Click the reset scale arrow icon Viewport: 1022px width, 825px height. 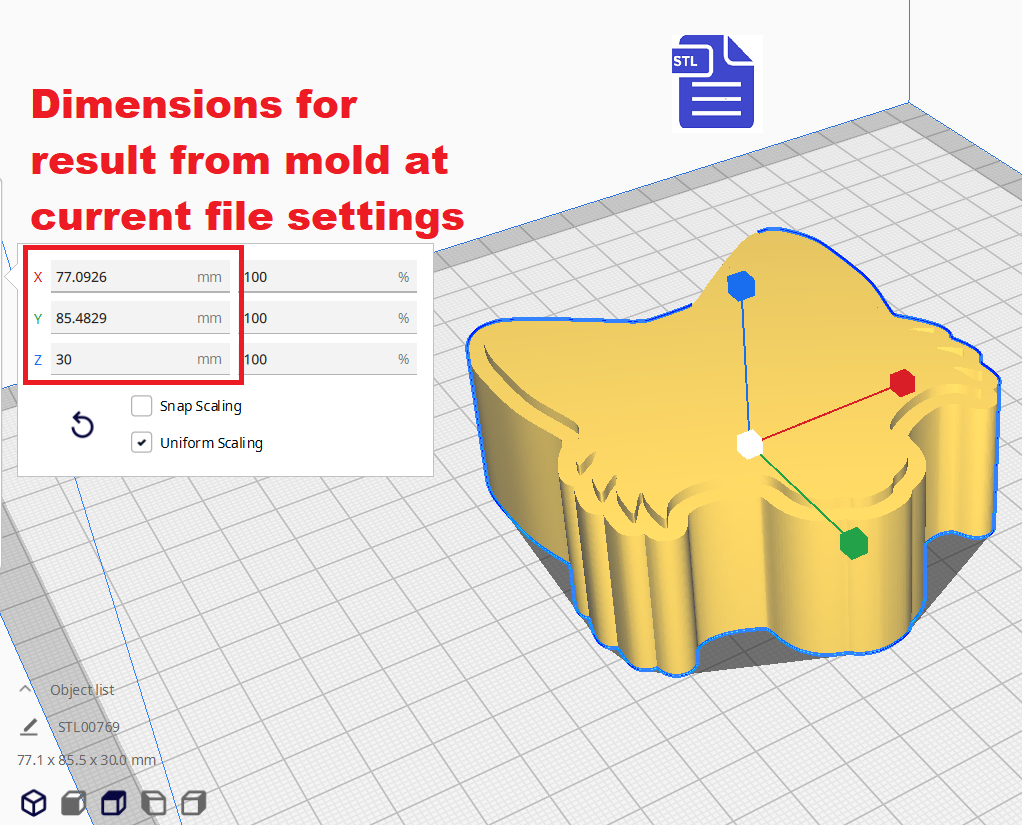(83, 426)
